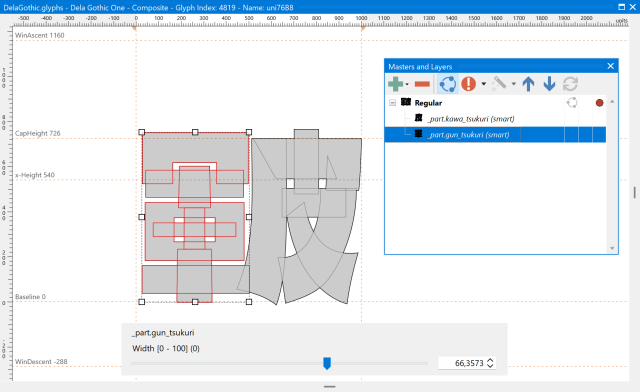640x392 pixels.
Task: Collapse the Regular master tree node
Action: [x=392, y=102]
